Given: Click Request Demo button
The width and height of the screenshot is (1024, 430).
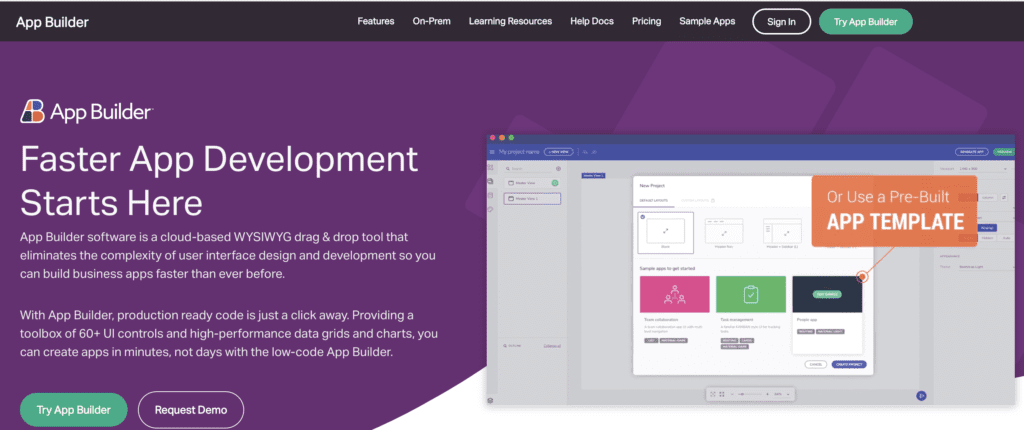Looking at the screenshot, I should [x=191, y=410].
